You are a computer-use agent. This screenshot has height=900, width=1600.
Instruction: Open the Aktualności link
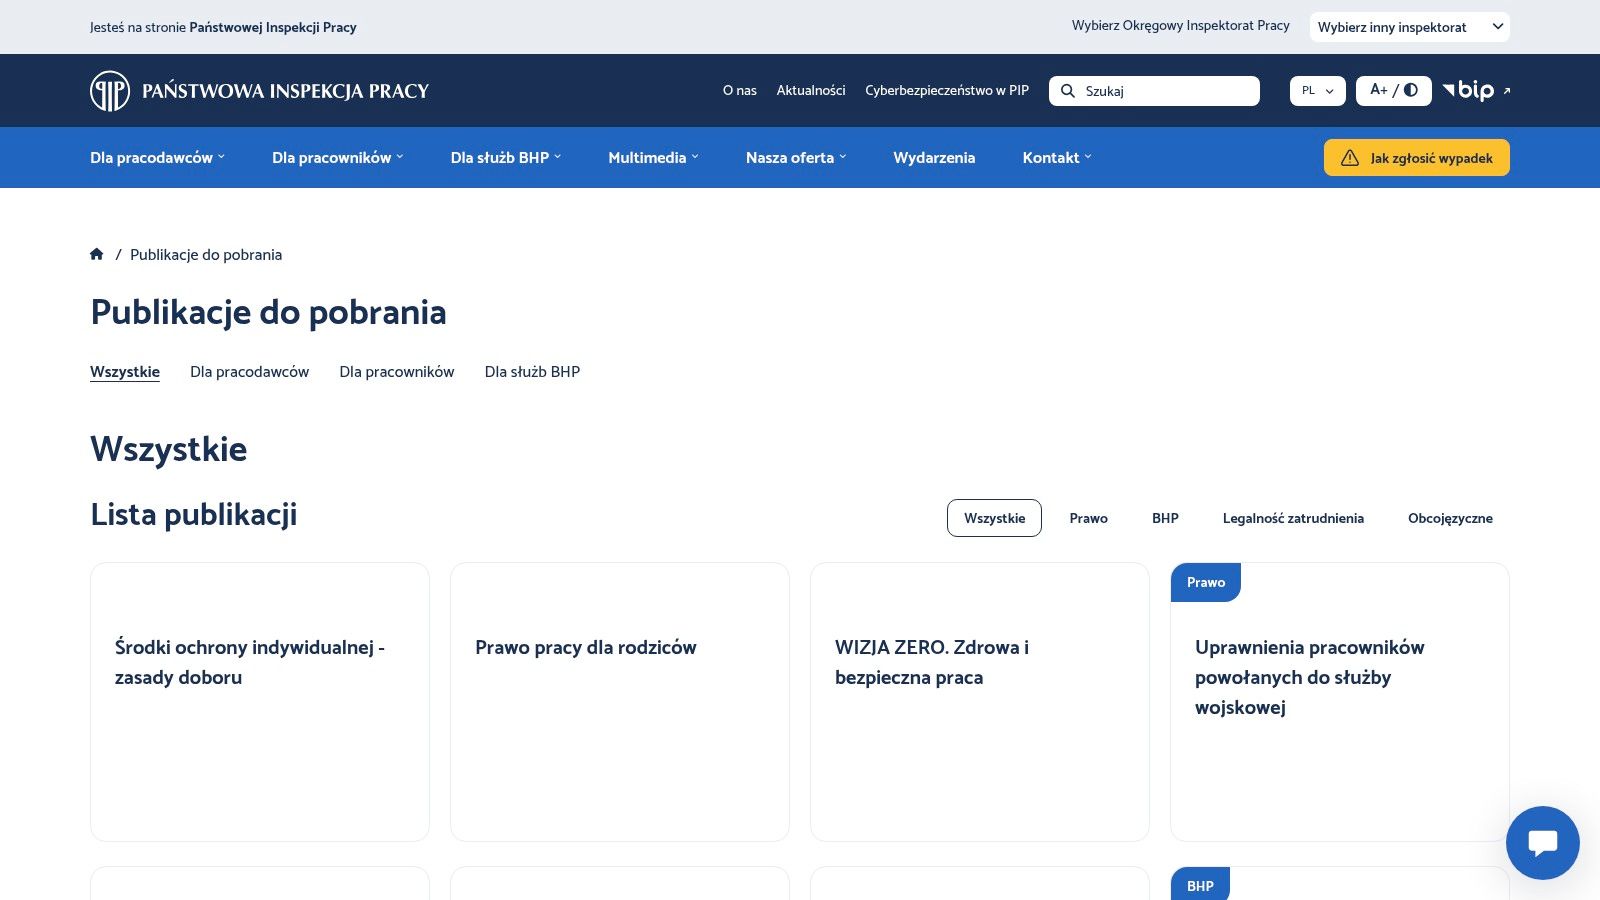point(811,91)
